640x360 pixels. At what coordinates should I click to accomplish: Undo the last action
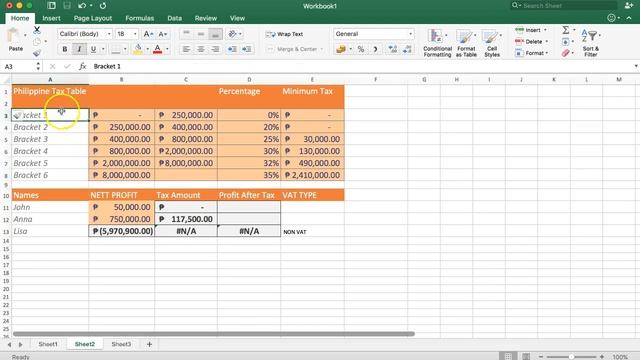click(x=82, y=6)
